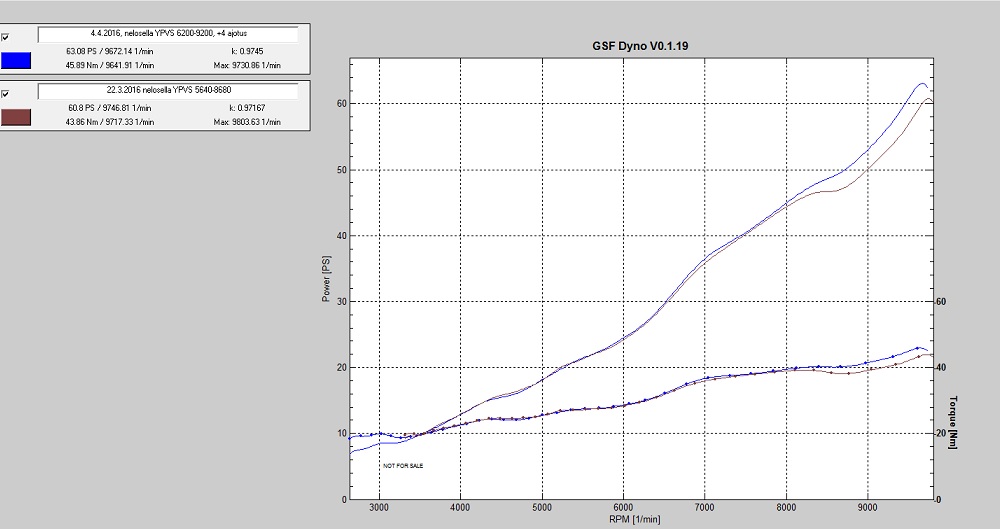Click the 4.4.2016 nelosella run name field
This screenshot has width=1001, height=529.
pos(167,34)
